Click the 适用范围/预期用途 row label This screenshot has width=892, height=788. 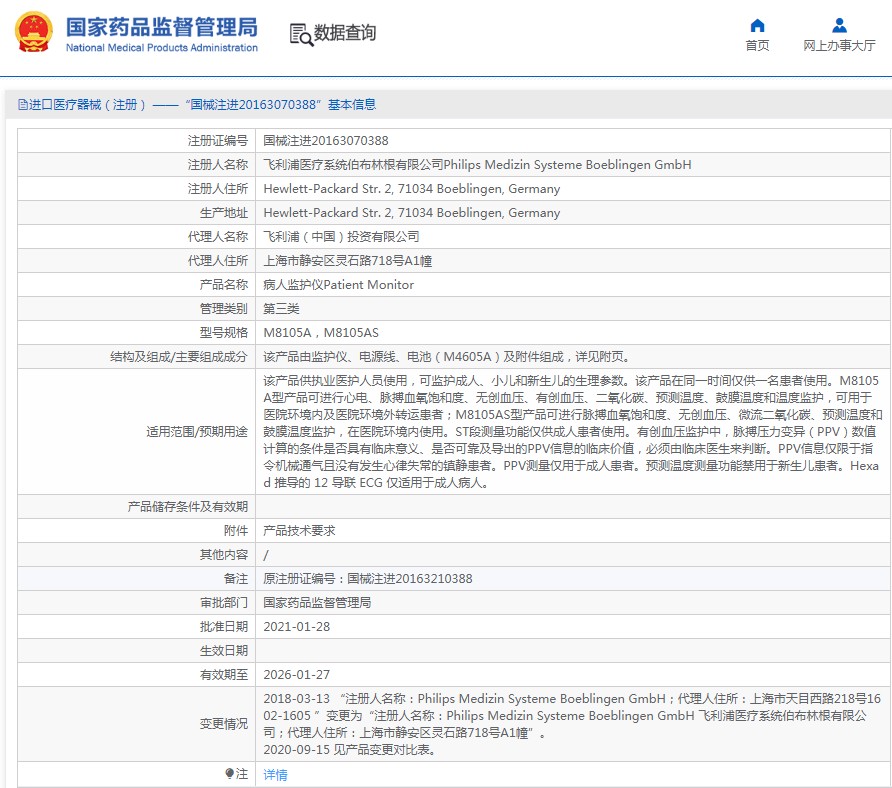click(197, 432)
